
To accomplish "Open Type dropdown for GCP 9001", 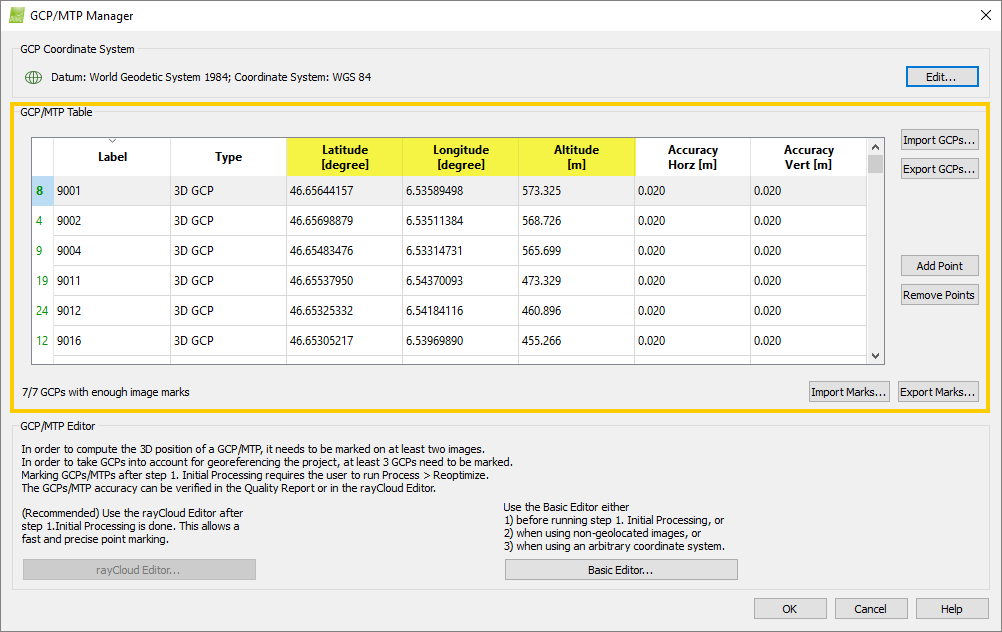I will [x=228, y=191].
